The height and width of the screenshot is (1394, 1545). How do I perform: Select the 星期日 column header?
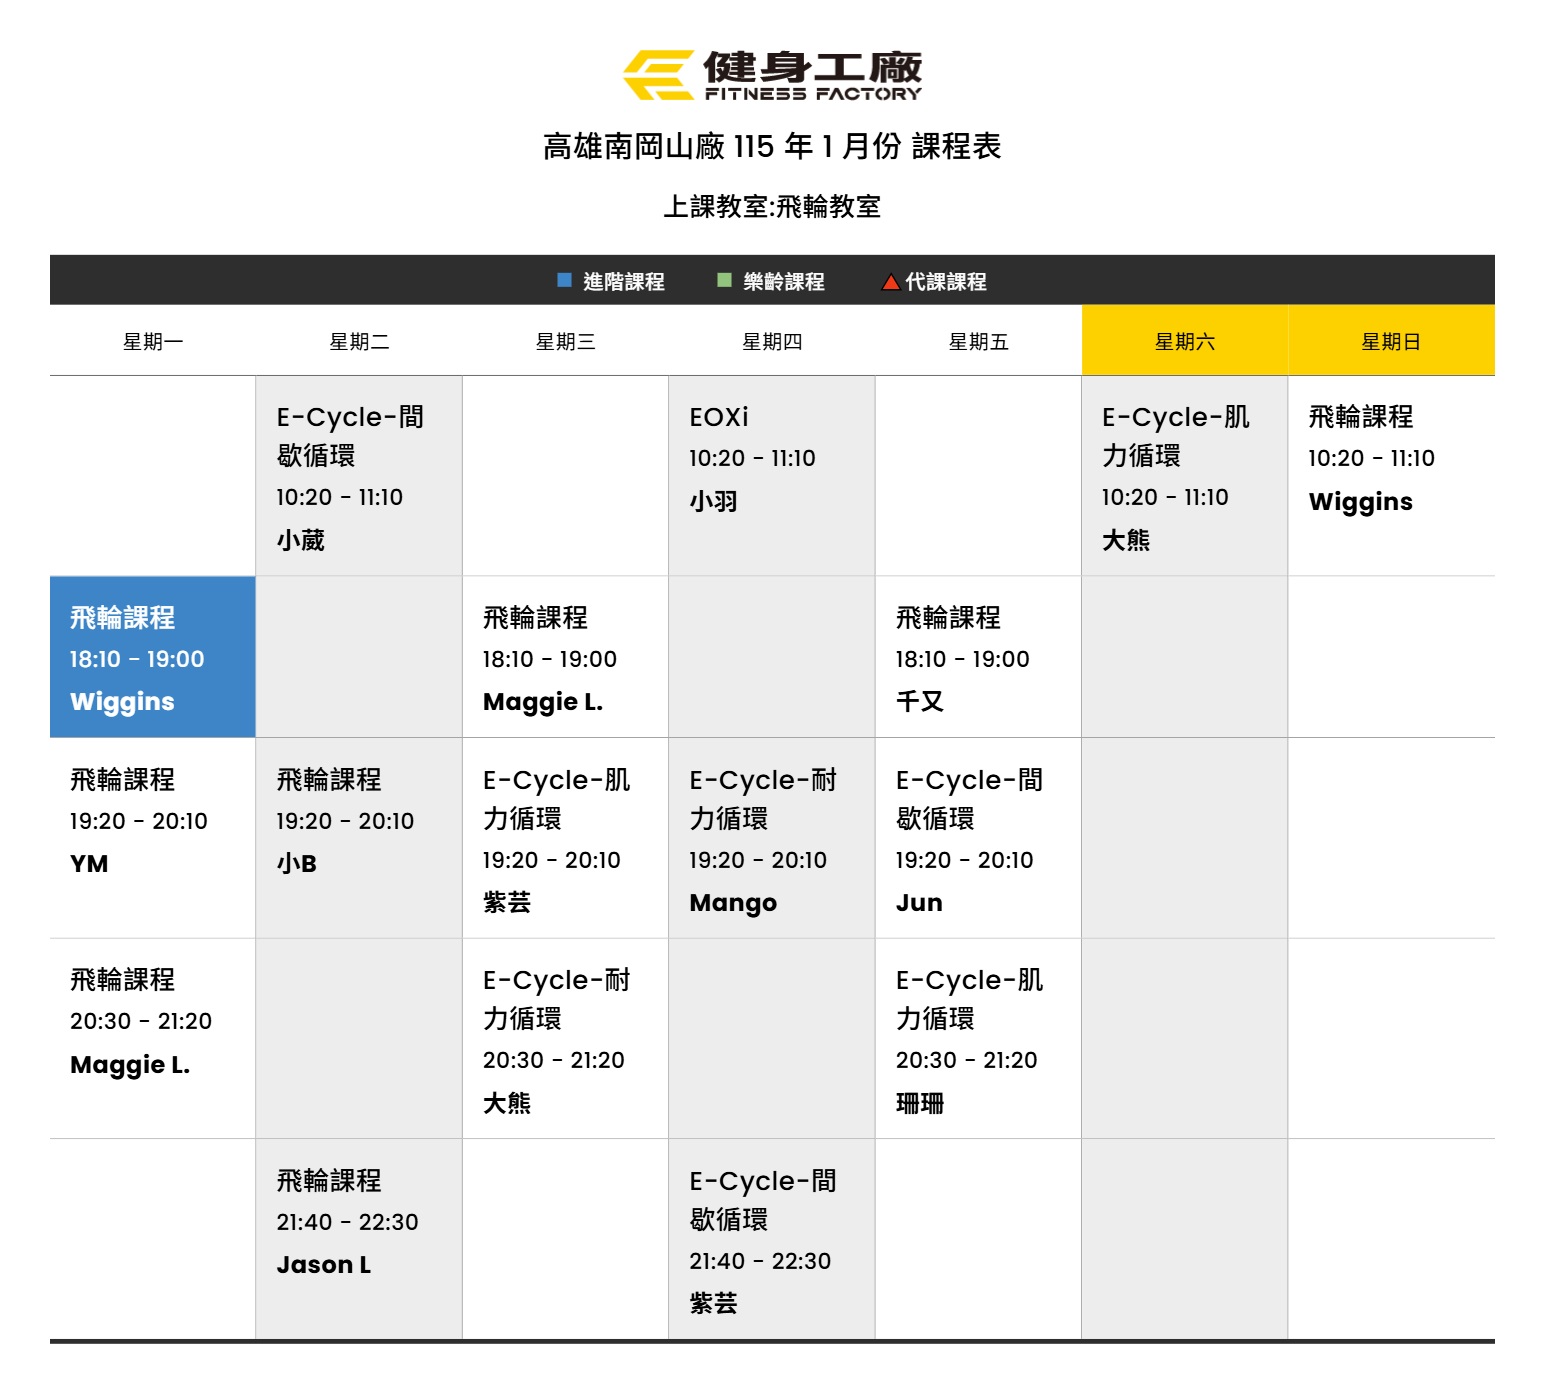click(1390, 341)
